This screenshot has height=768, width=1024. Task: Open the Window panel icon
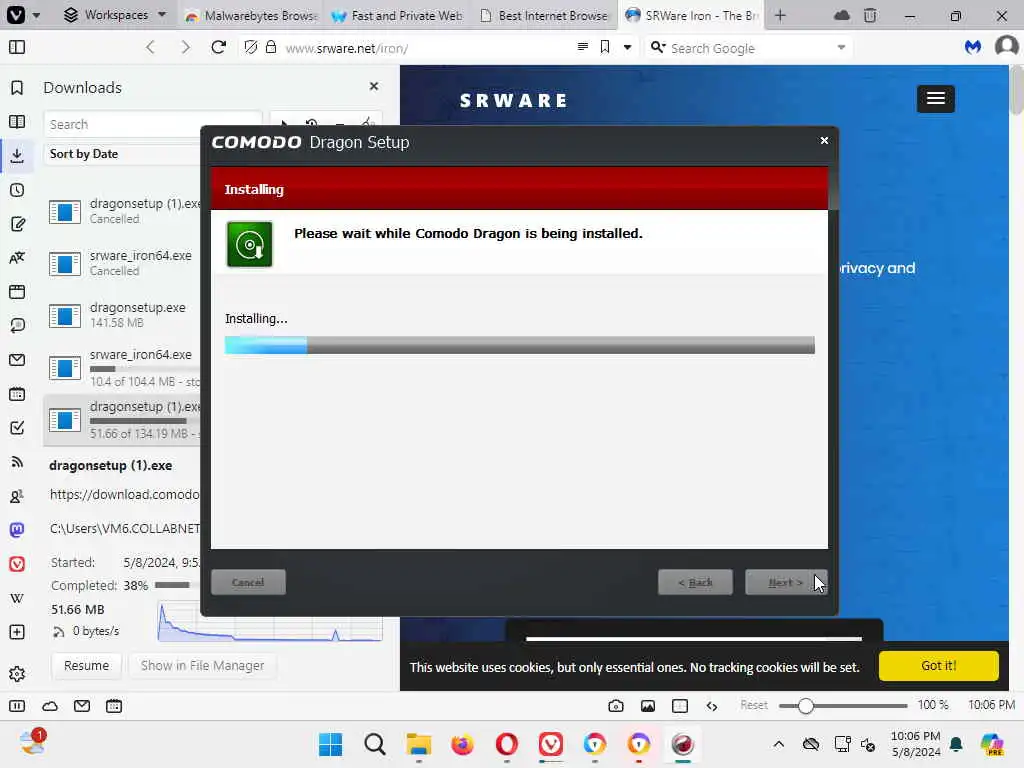tap(17, 292)
